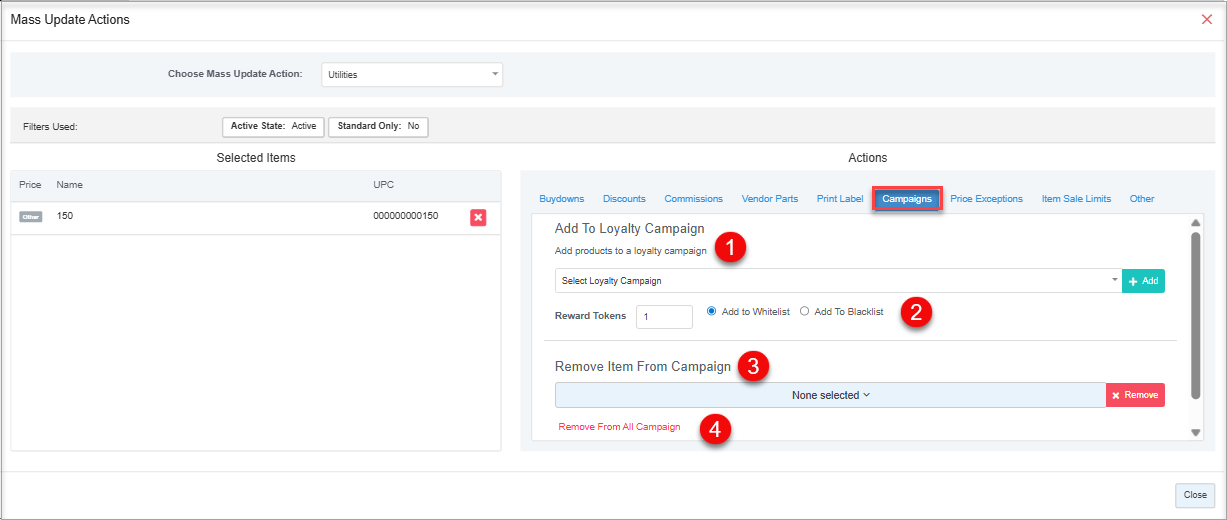1227x520 pixels.
Task: Click the 'Other' price tag badge
Action: (x=31, y=217)
